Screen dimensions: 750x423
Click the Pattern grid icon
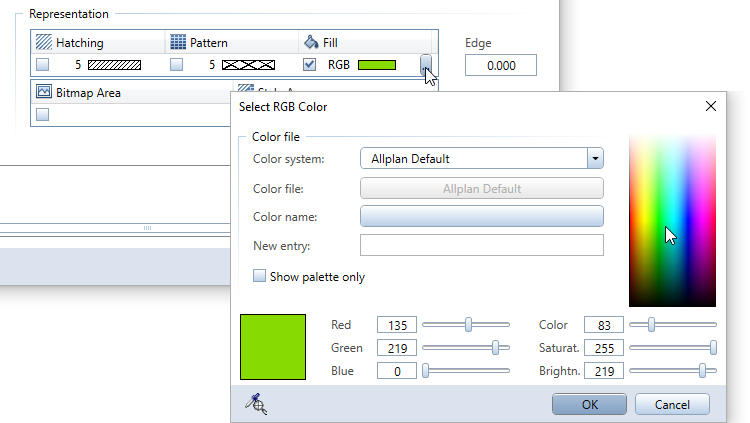178,43
